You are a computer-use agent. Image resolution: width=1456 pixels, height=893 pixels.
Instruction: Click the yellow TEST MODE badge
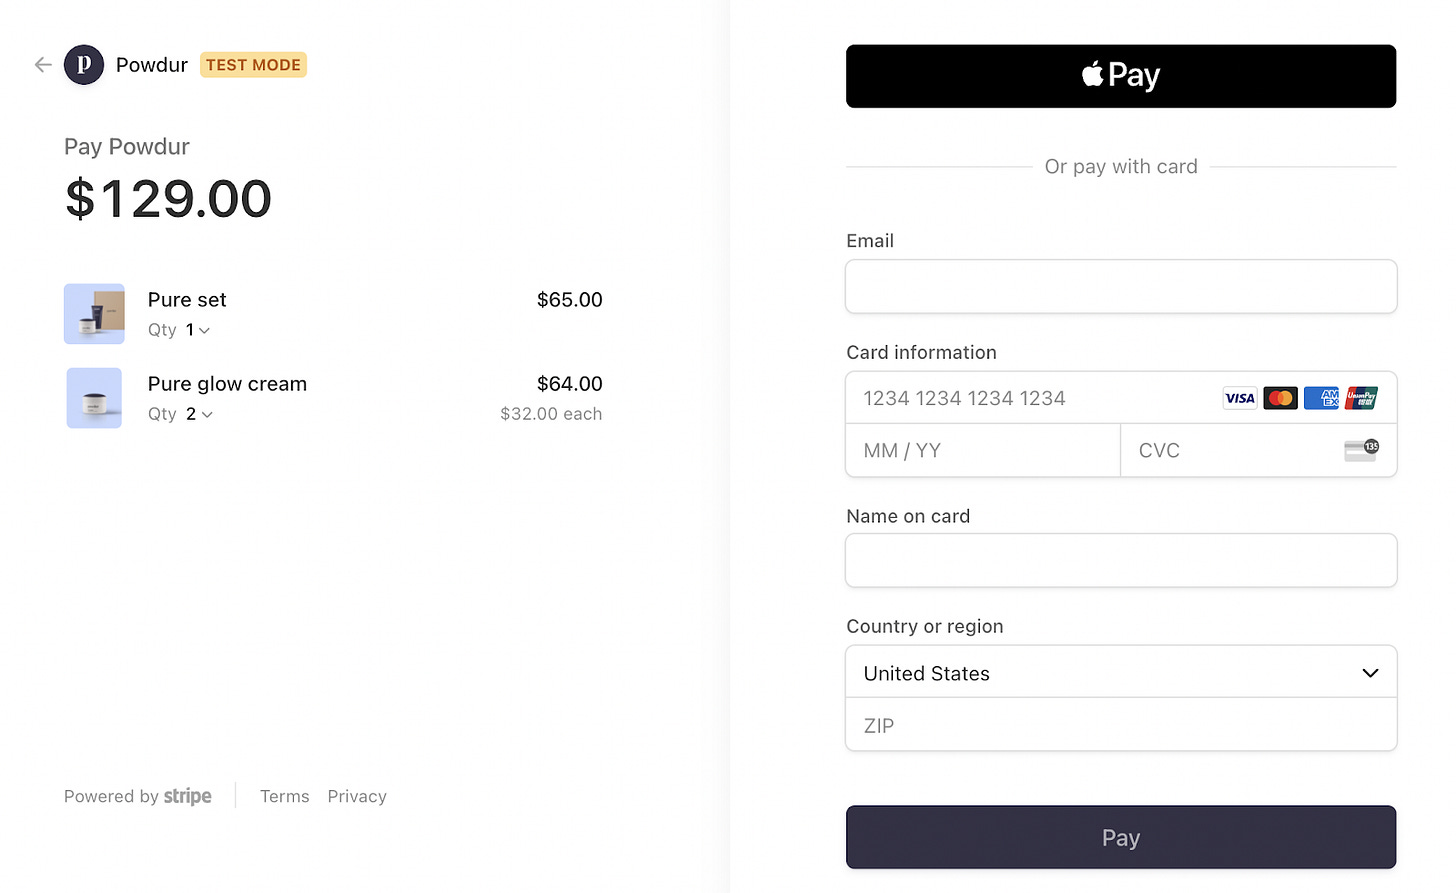click(x=253, y=64)
